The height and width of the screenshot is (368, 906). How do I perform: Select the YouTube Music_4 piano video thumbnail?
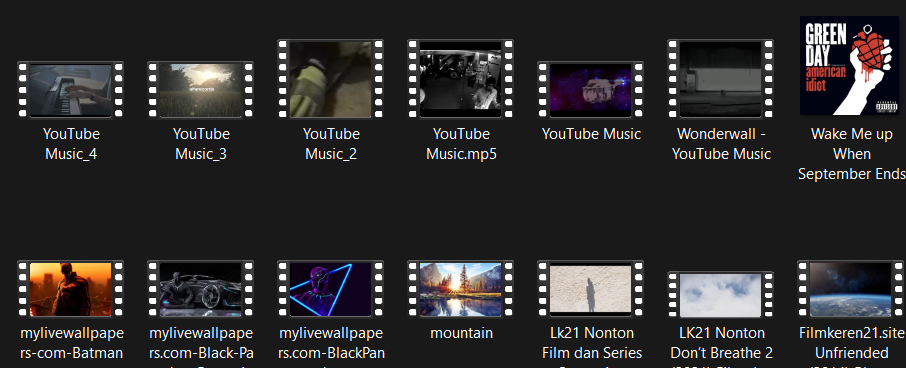pyautogui.click(x=70, y=90)
